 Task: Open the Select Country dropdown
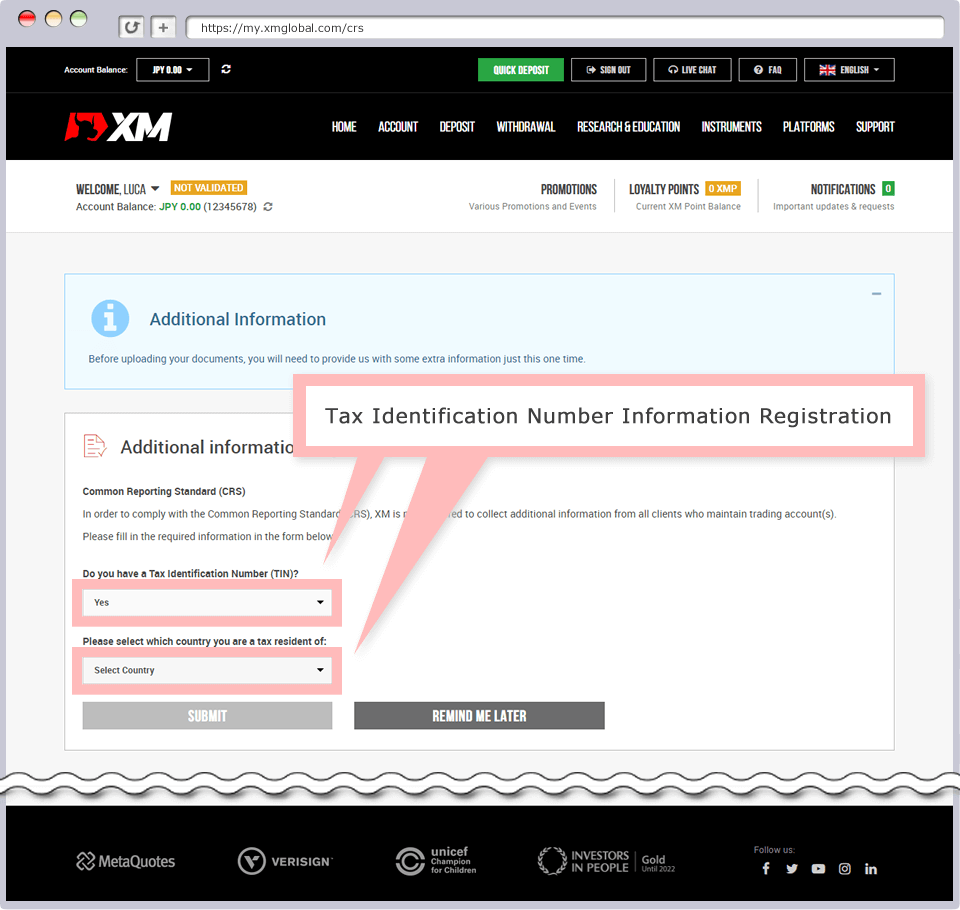[207, 670]
